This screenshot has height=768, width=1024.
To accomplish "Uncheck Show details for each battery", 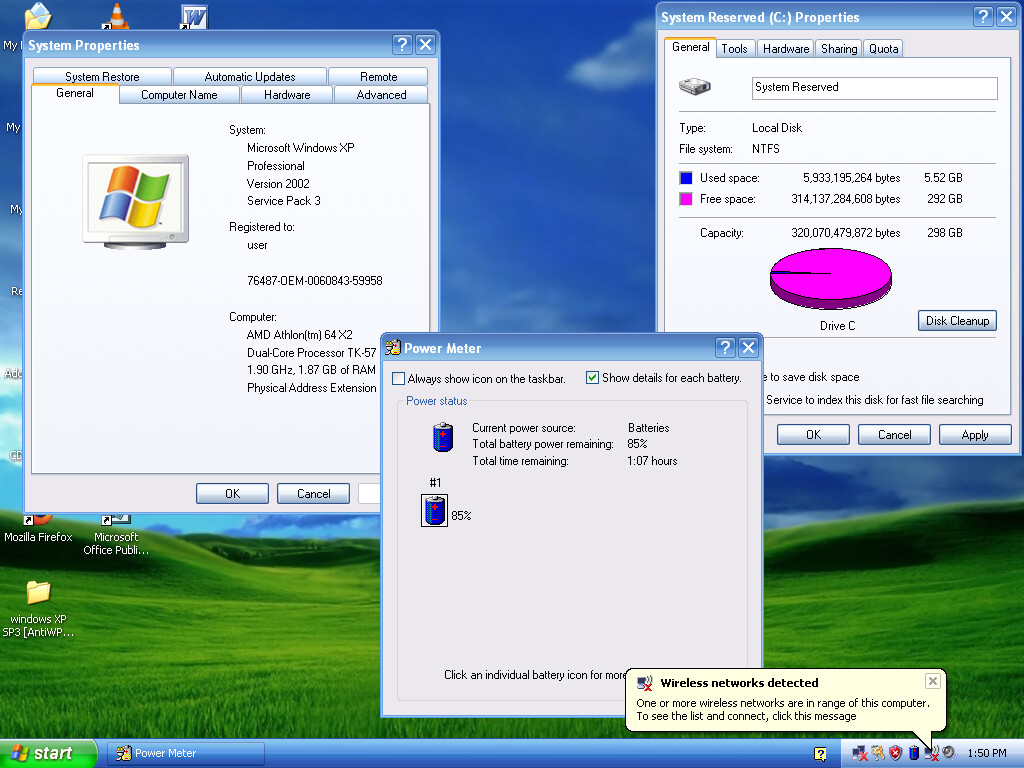I will (x=592, y=377).
